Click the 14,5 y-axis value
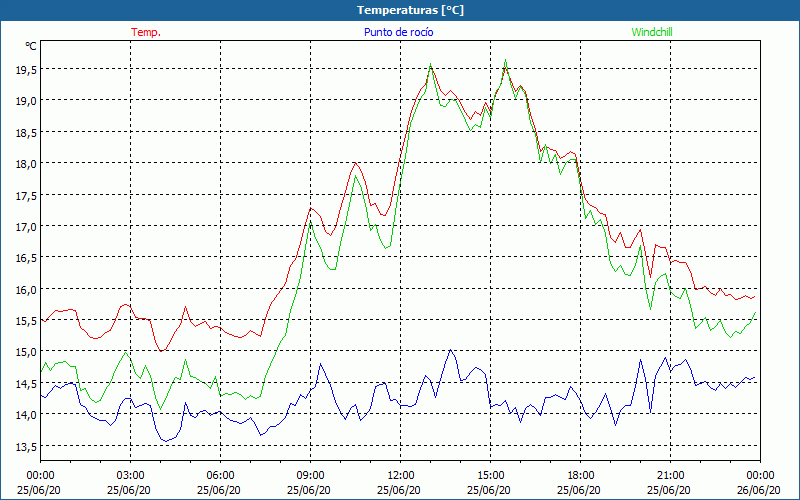Viewport: 800px width, 500px height. (x=26, y=384)
